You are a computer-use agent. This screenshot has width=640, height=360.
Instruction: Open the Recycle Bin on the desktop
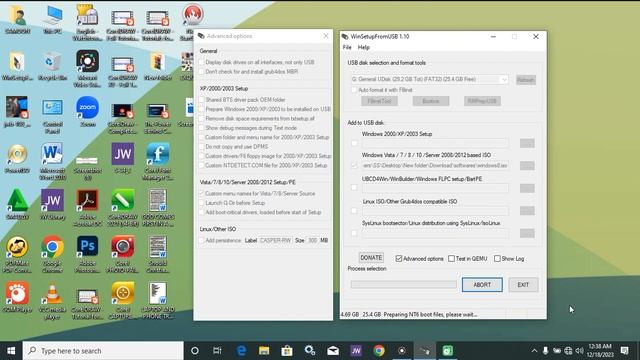(52, 66)
